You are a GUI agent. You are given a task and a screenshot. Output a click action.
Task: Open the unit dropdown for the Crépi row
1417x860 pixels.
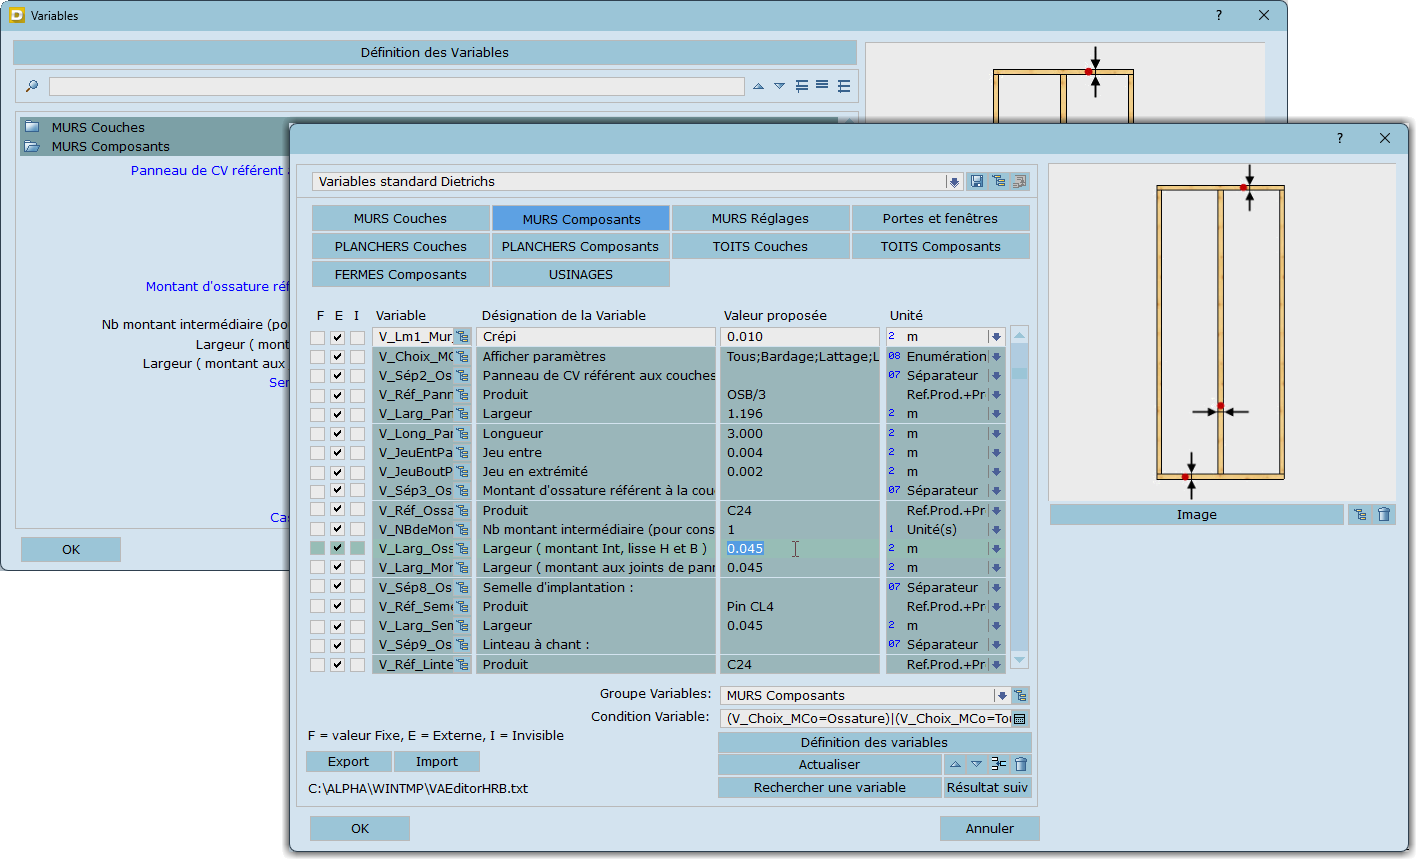[996, 337]
